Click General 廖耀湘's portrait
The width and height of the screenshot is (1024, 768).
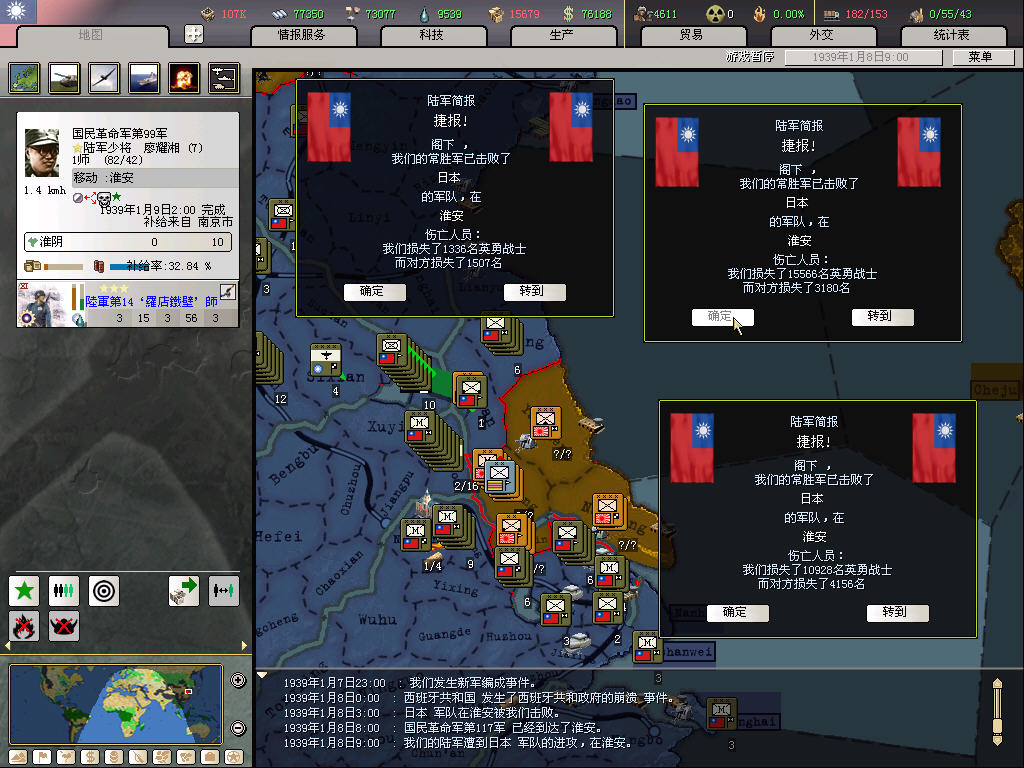(x=42, y=153)
